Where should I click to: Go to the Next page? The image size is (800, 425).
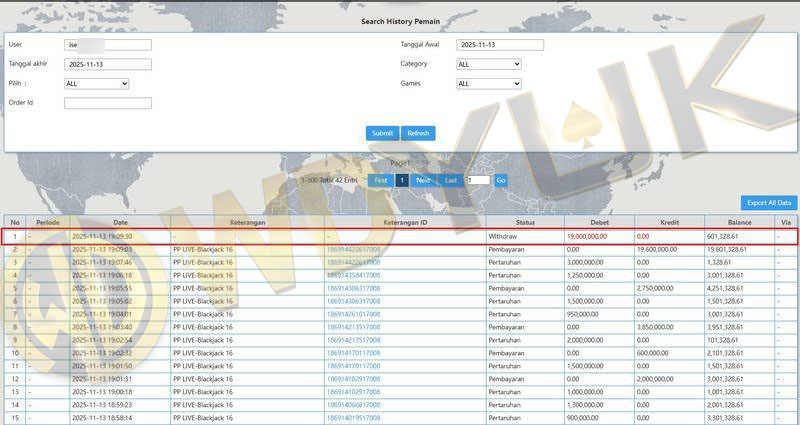pos(424,180)
